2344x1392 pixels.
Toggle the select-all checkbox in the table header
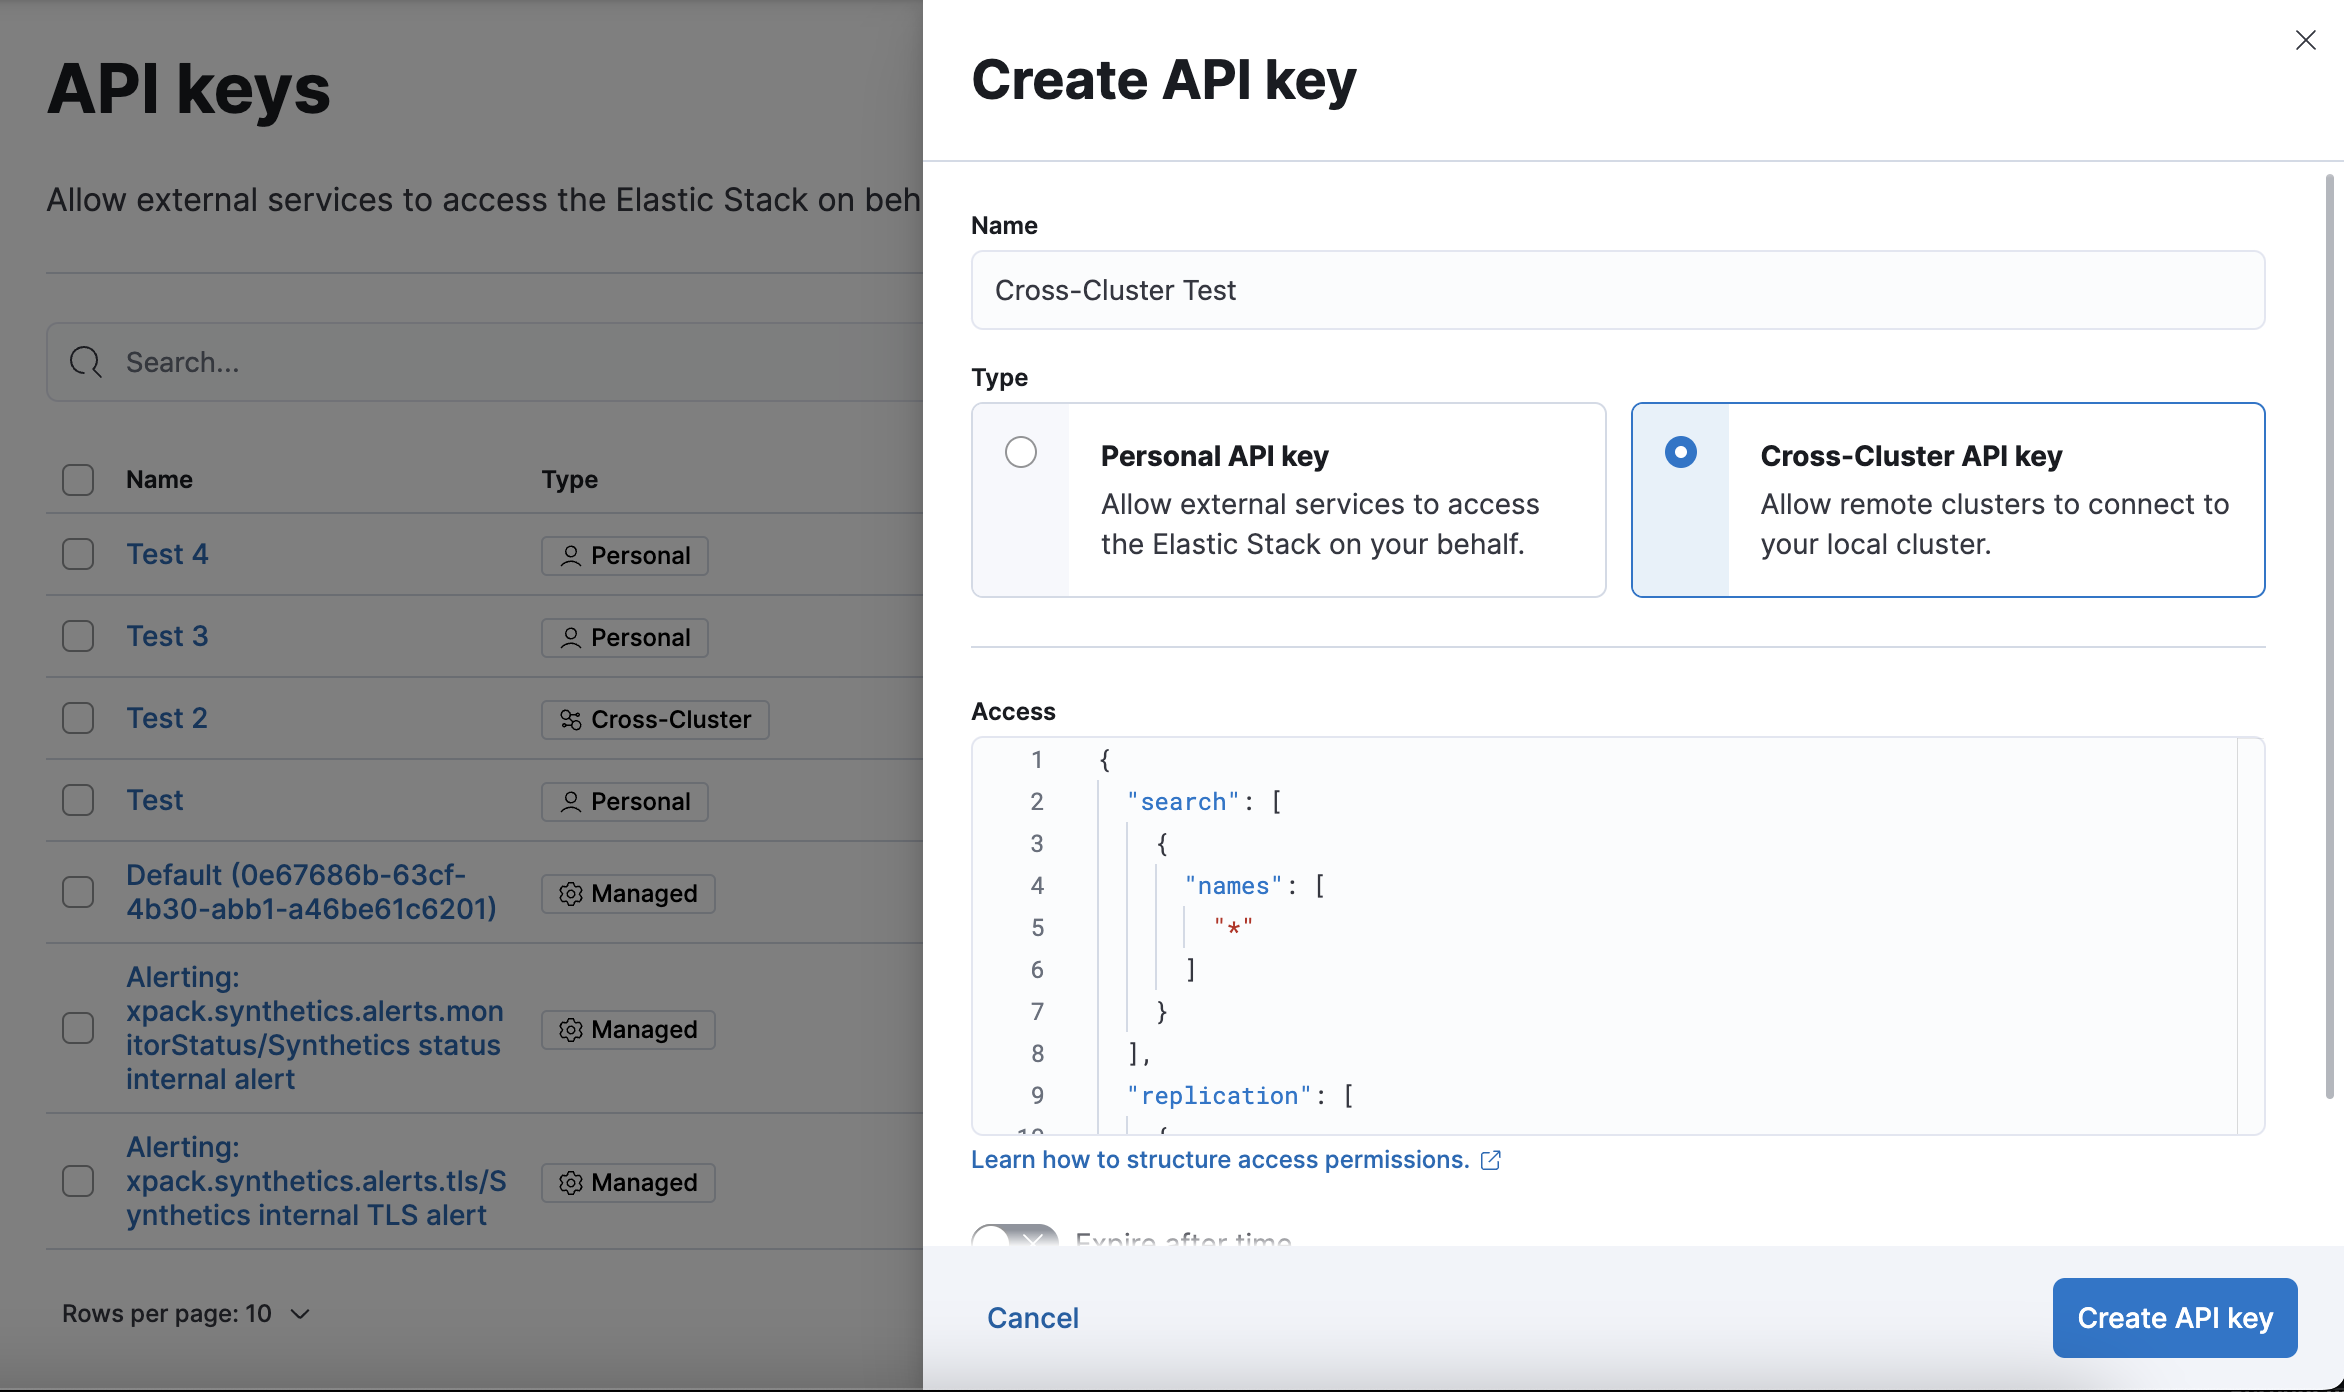click(x=77, y=480)
